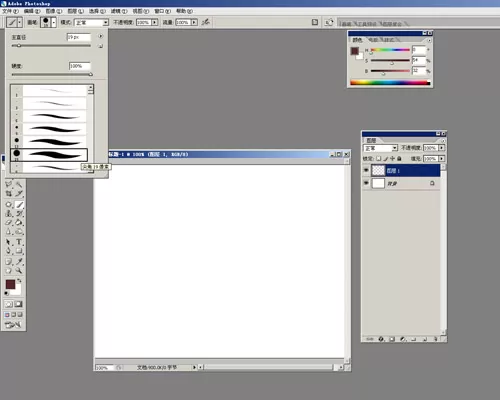Select the History Brush tool
Viewport: 500px width, 400px height.
click(19, 214)
